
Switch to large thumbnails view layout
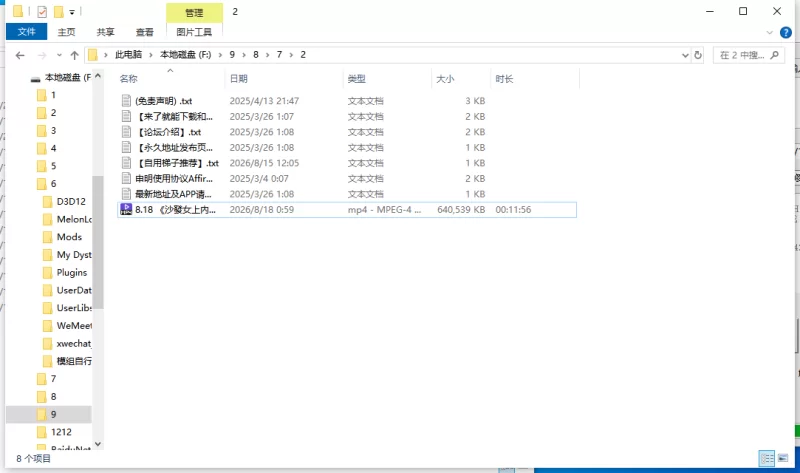pyautogui.click(x=783, y=458)
